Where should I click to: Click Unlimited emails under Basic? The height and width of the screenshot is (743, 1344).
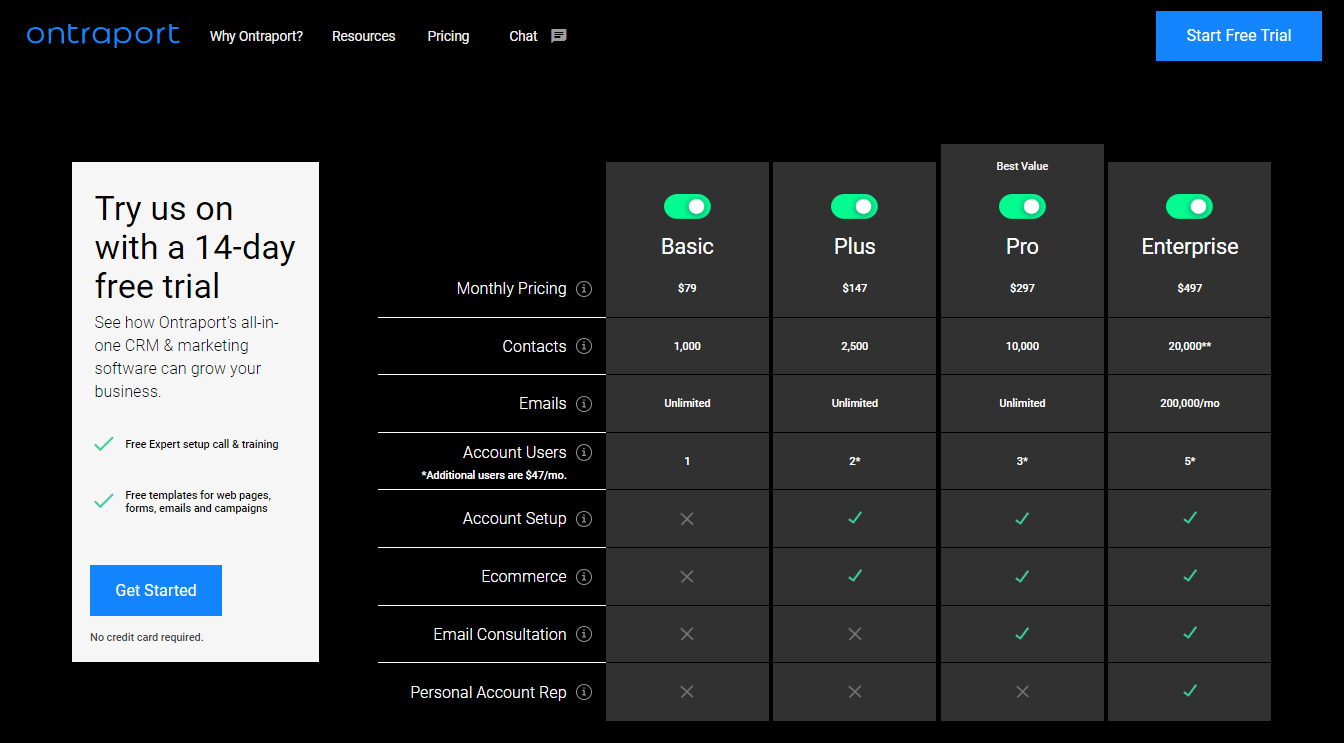(x=687, y=403)
